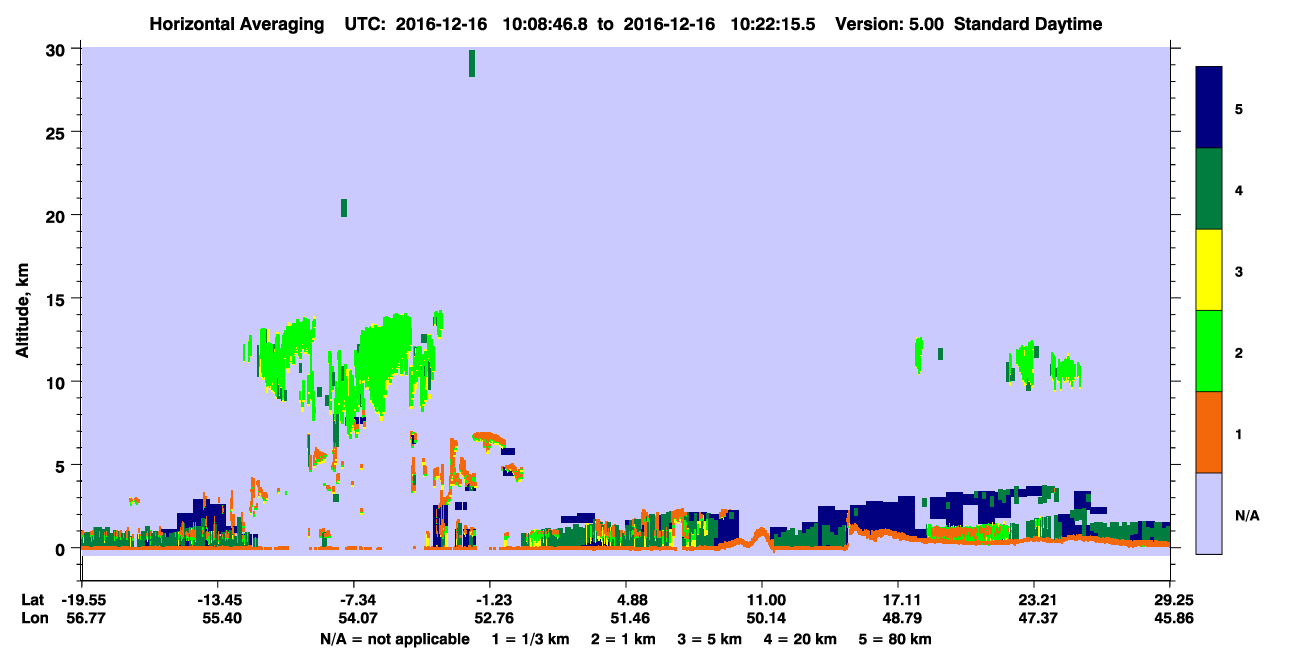Click the legend note '5 = 80 km'
The height and width of the screenshot is (667, 1300).
coord(897,639)
